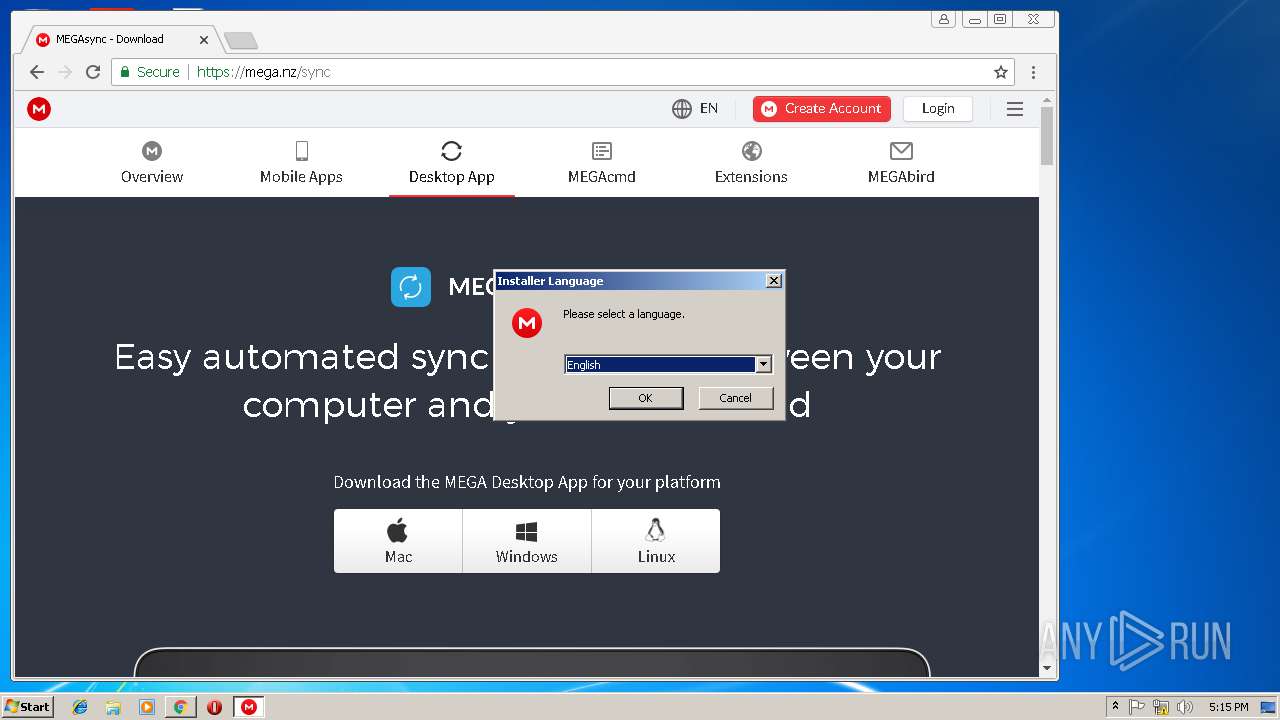Click Create Account button
This screenshot has height=720, width=1280.
(x=822, y=108)
